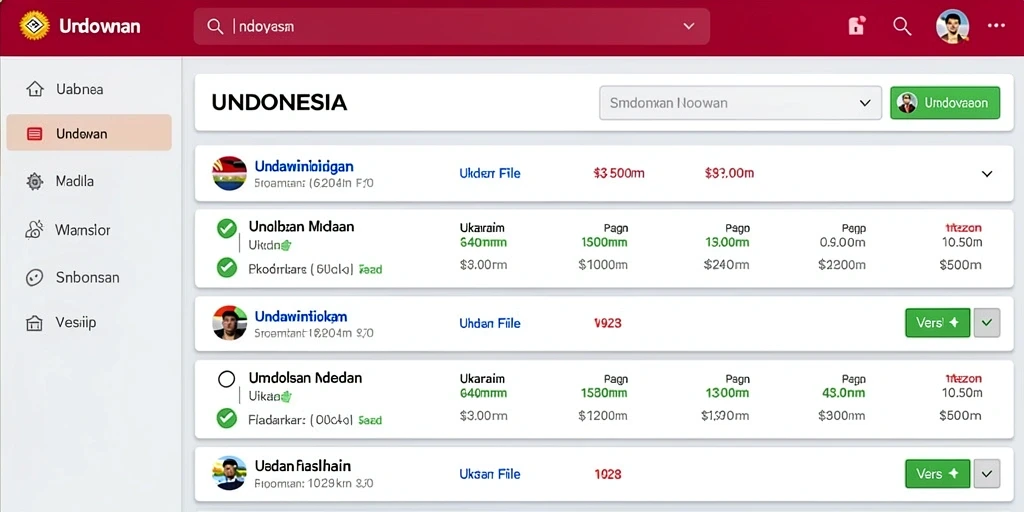Click the green Undovaaon button

click(945, 103)
